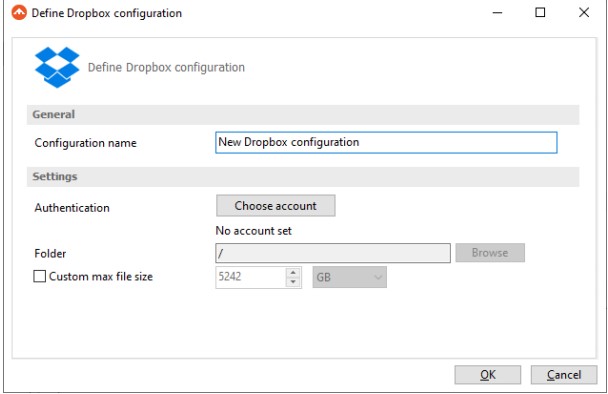
Task: Click the 'Define Dropbox configuration' heading beside logo
Action: (x=166, y=67)
